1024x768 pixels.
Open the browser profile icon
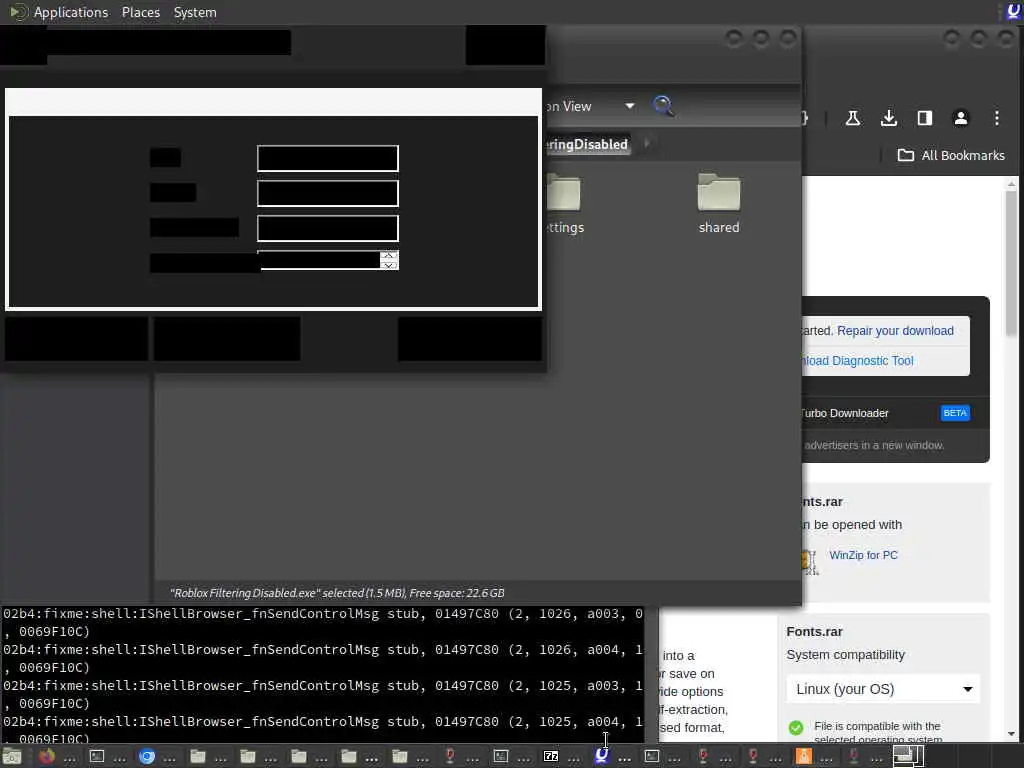(x=960, y=118)
